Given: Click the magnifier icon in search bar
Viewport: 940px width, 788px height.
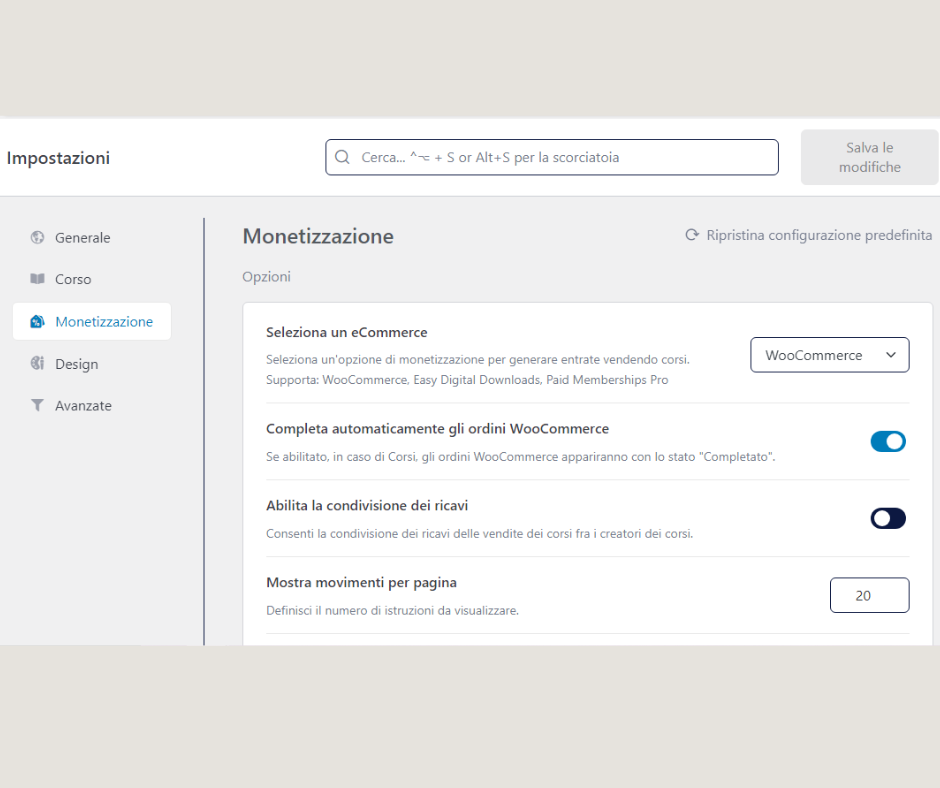Looking at the screenshot, I should tap(342, 158).
